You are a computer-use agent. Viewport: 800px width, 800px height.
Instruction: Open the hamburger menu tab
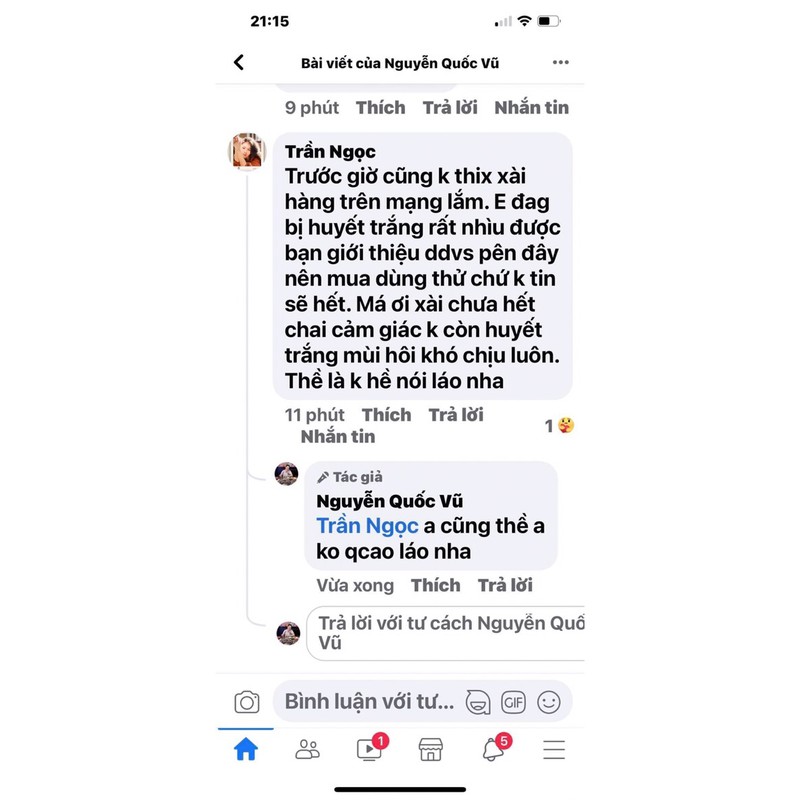coord(554,749)
